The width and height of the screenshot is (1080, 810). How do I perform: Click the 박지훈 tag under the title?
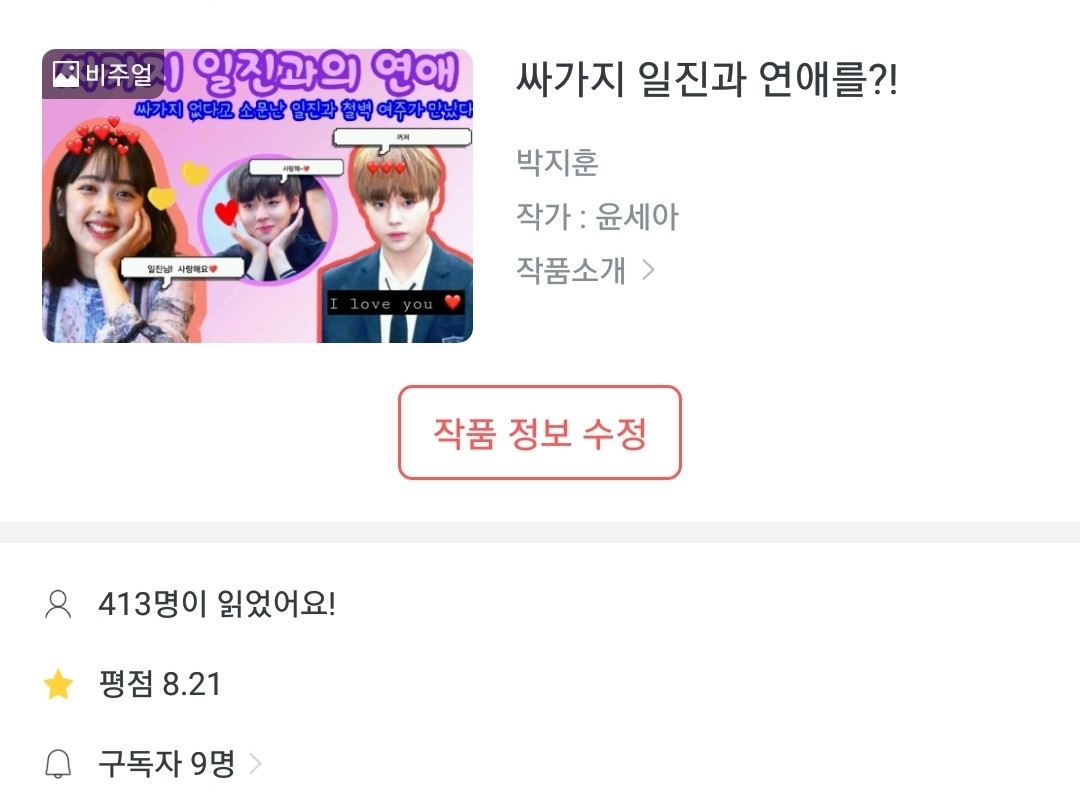coord(557,163)
